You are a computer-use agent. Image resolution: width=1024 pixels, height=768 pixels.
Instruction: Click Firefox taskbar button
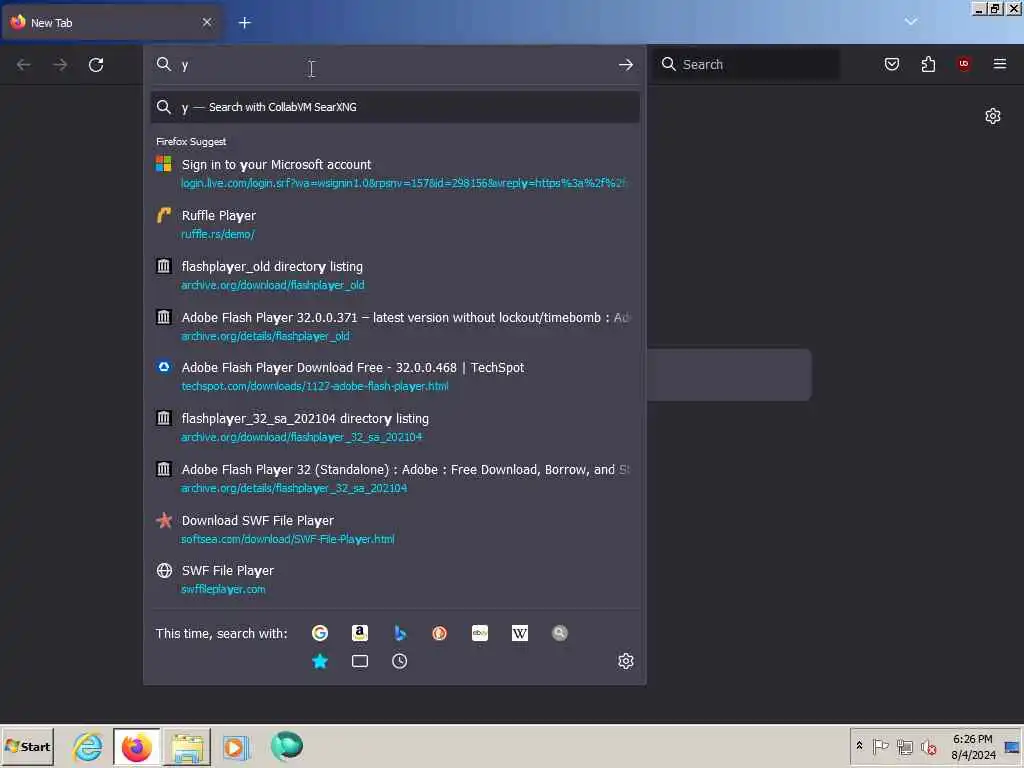click(x=136, y=746)
